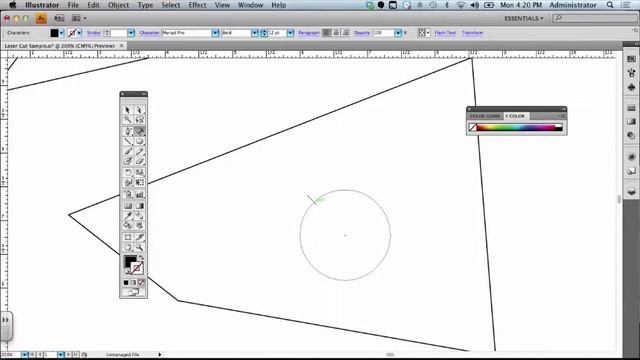
Task: Open the Arrange Documents dropdown
Action: 79,18
